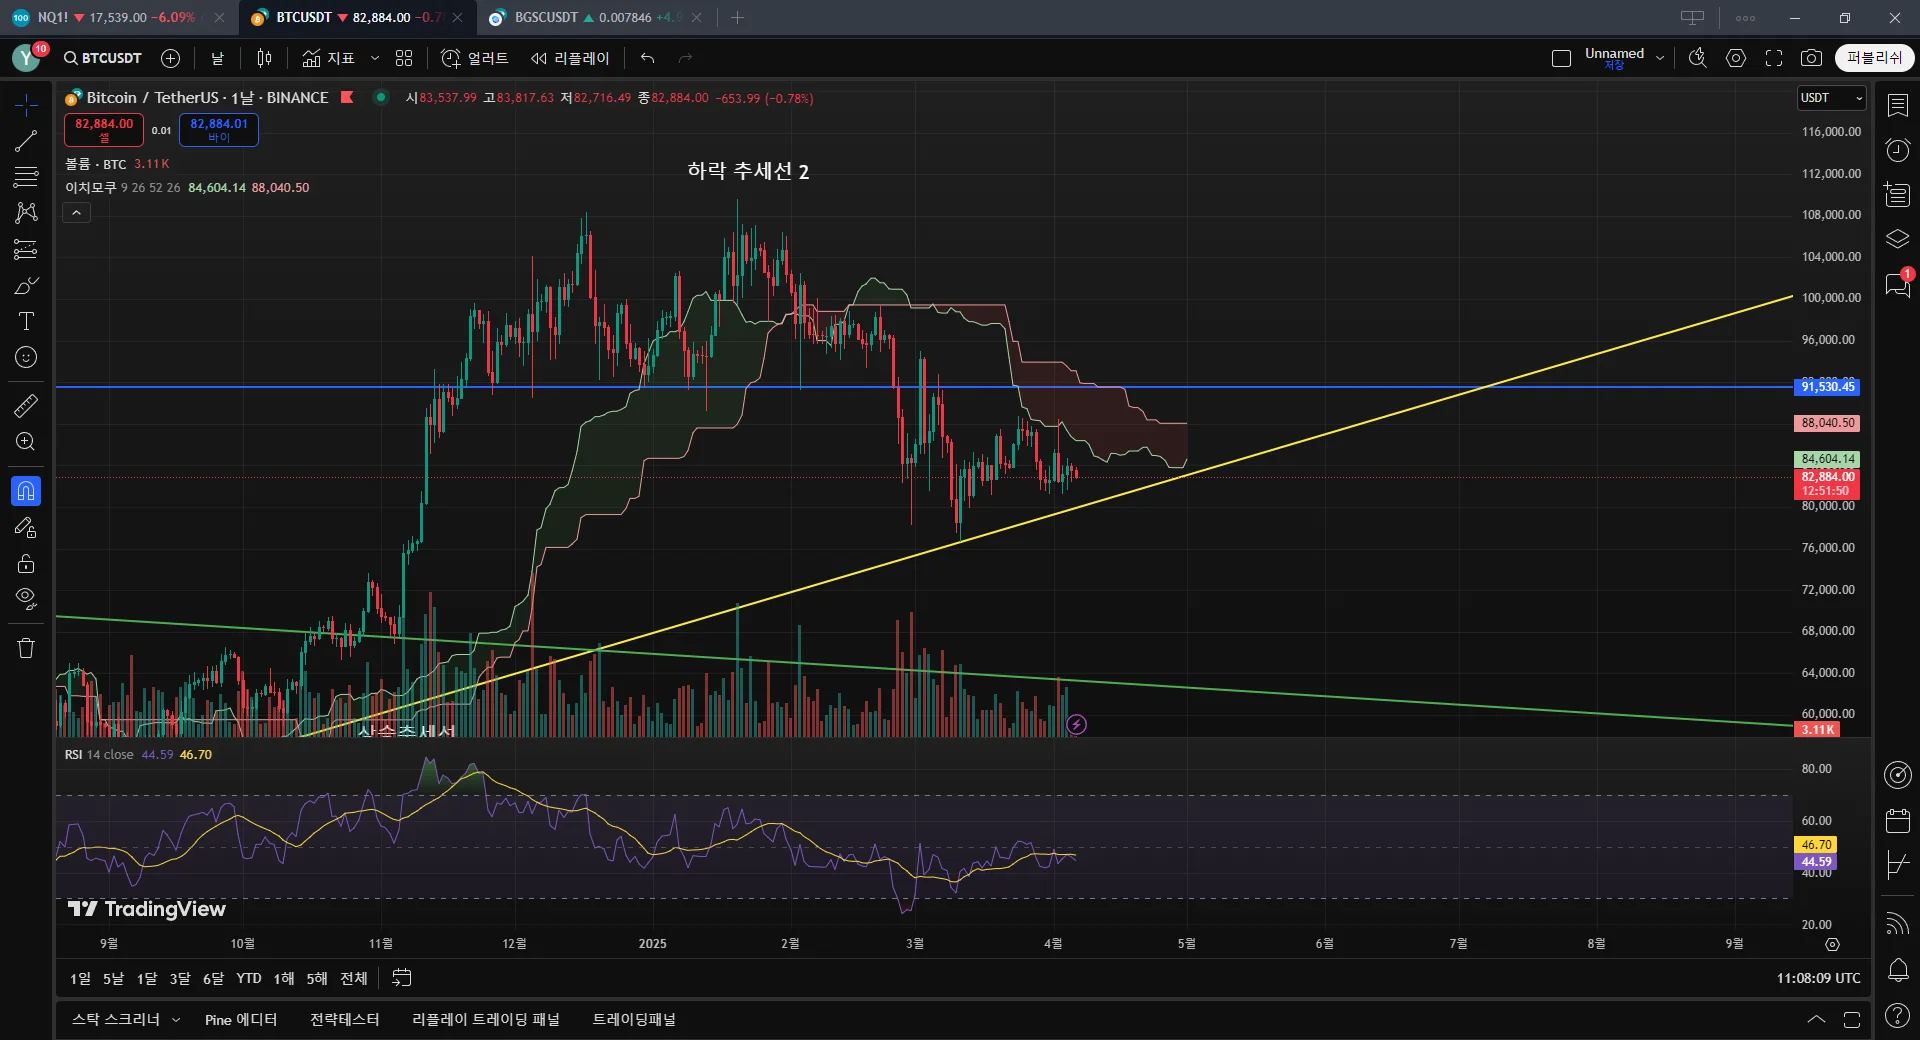The height and width of the screenshot is (1040, 1920).
Task: Click the red 82,884.00 sell button
Action: tap(104, 129)
